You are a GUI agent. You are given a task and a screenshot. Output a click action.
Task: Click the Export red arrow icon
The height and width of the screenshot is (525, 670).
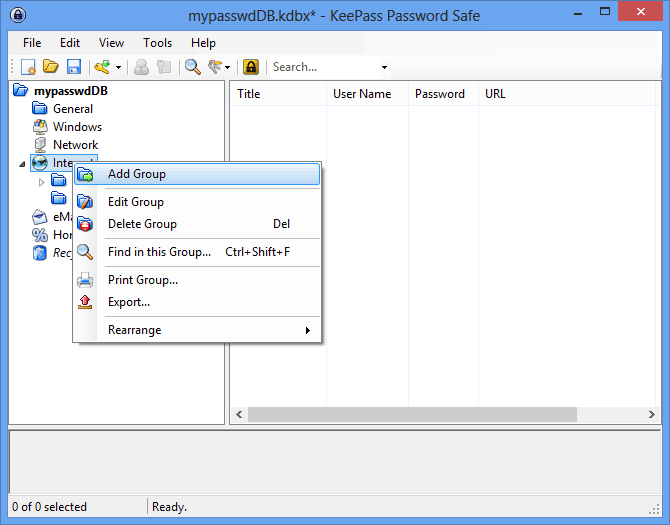(x=85, y=302)
